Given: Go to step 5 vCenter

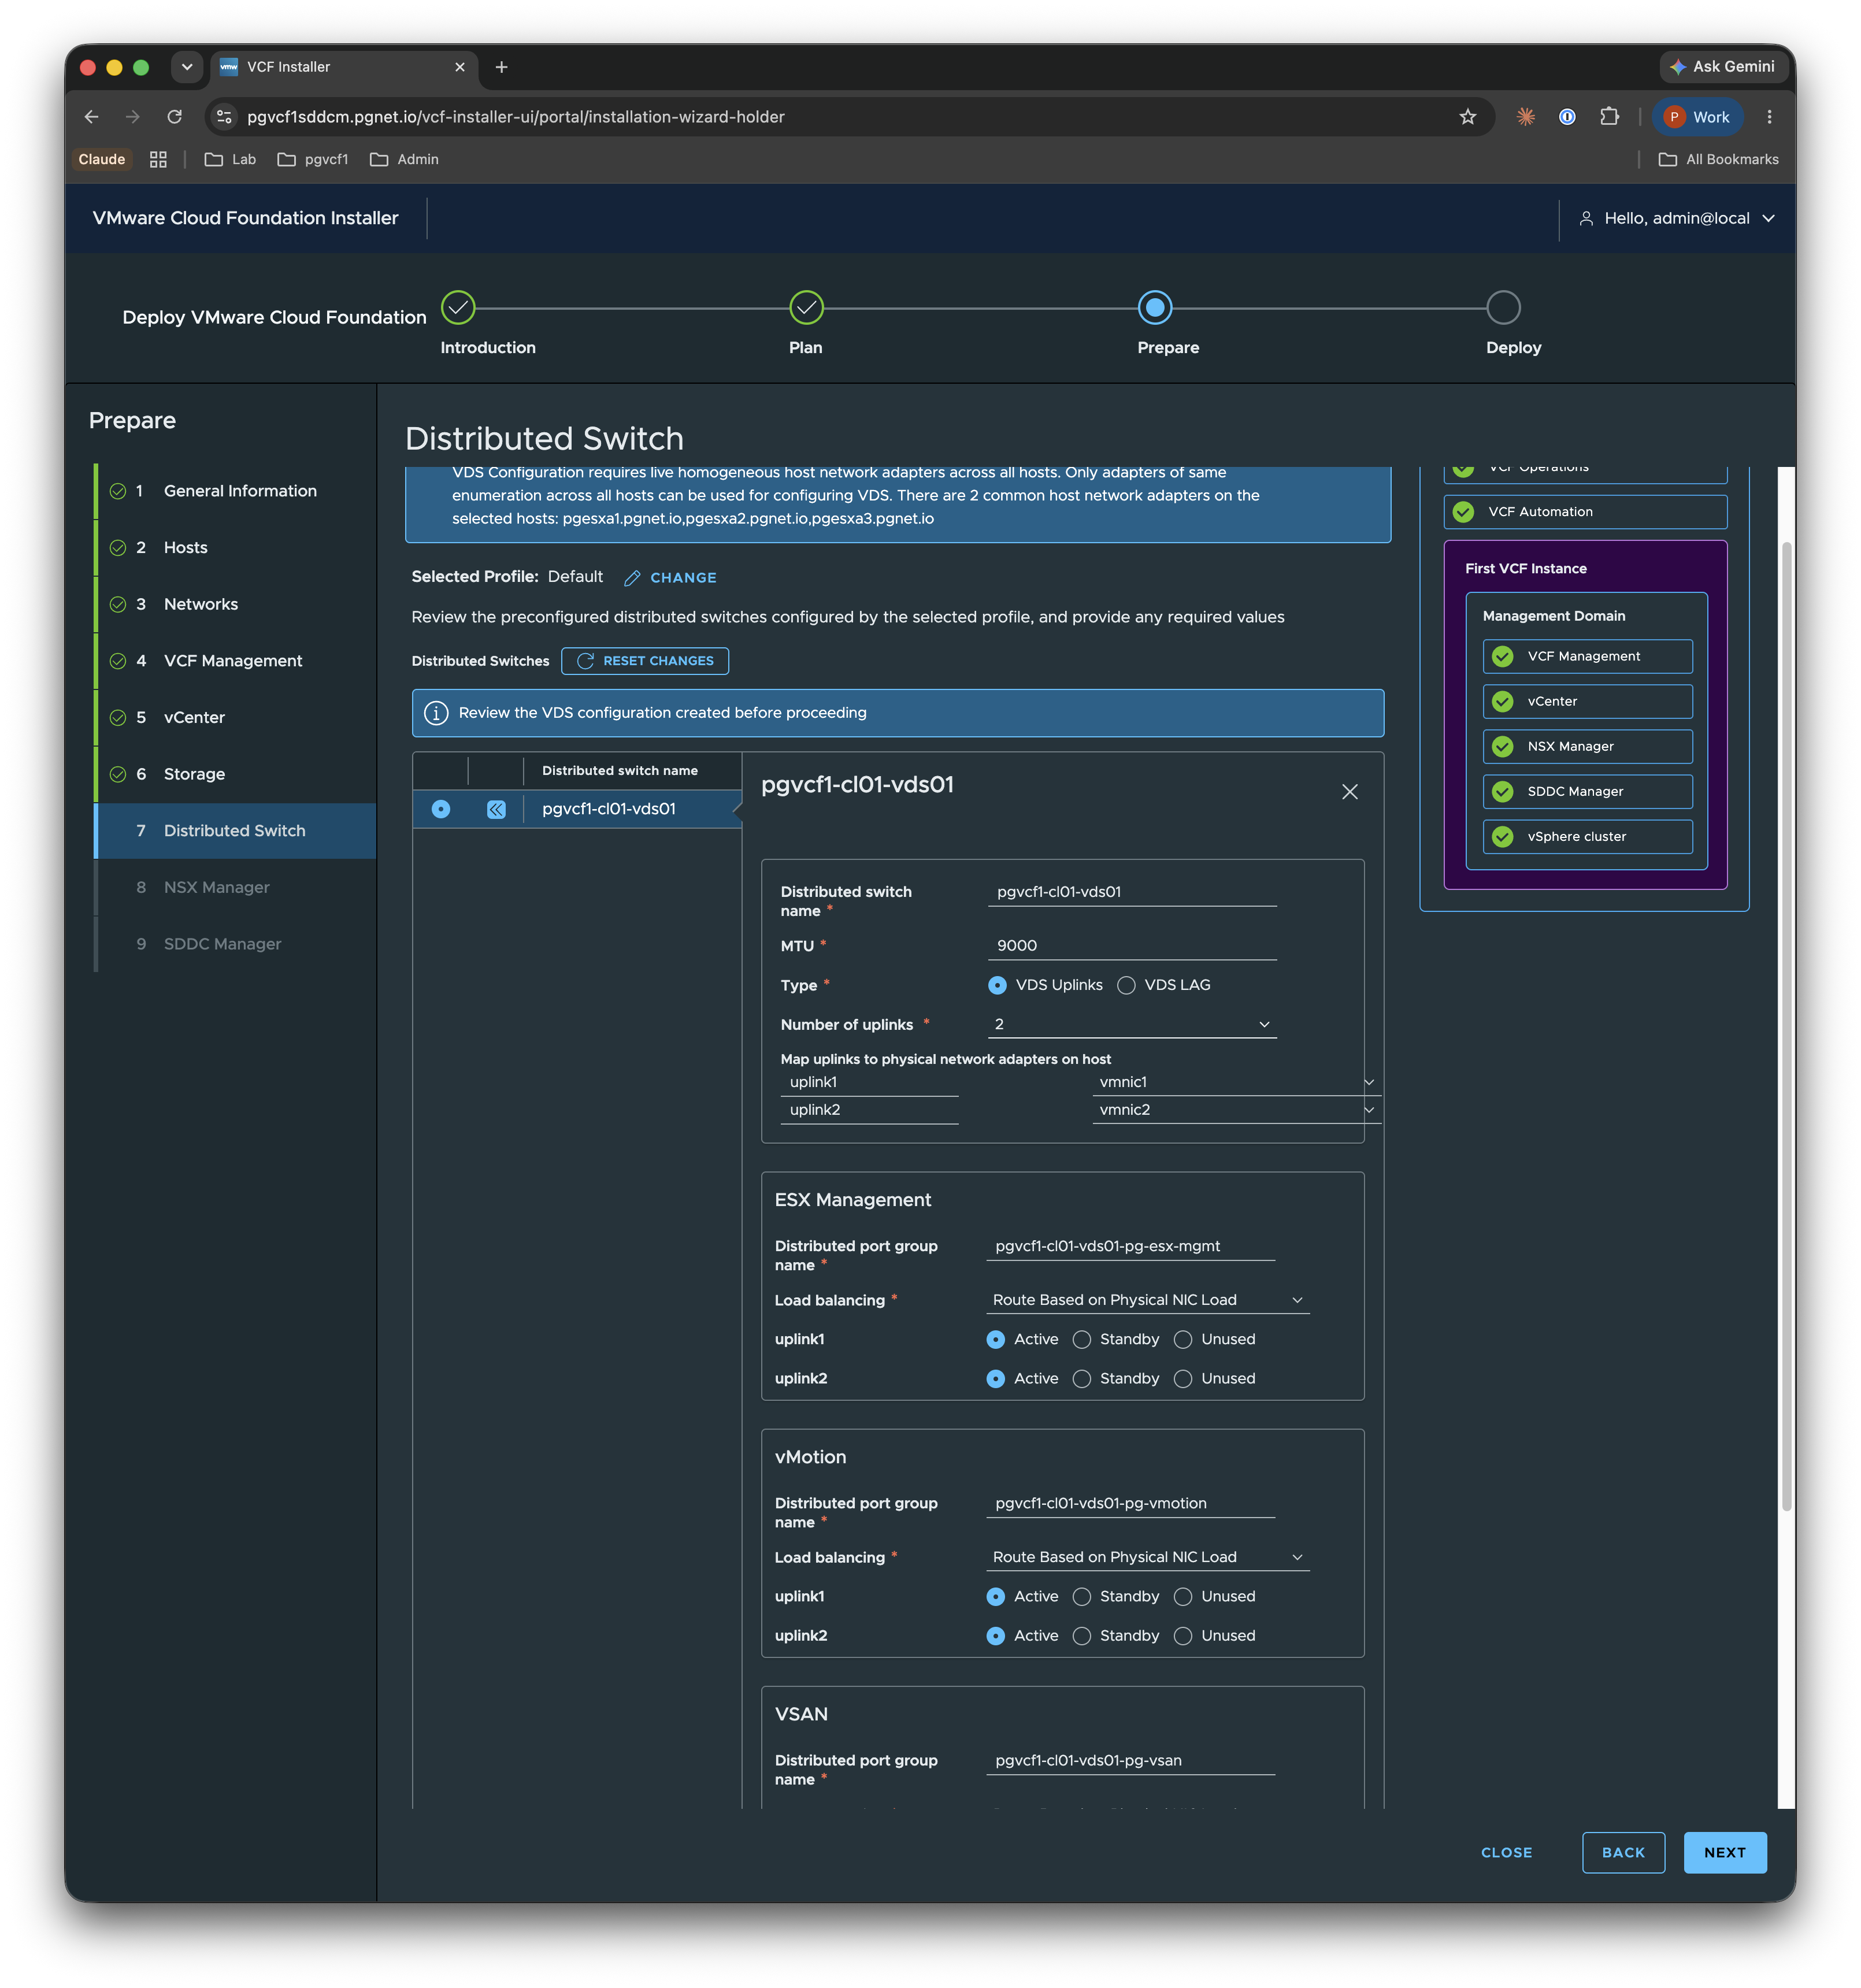Looking at the screenshot, I should (235, 718).
